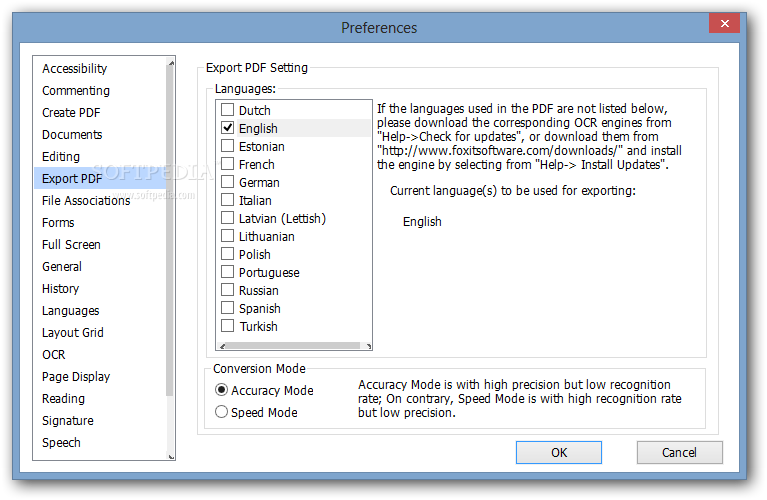Tick the Turkish language checkbox
The width and height of the screenshot is (767, 500).
tap(228, 326)
